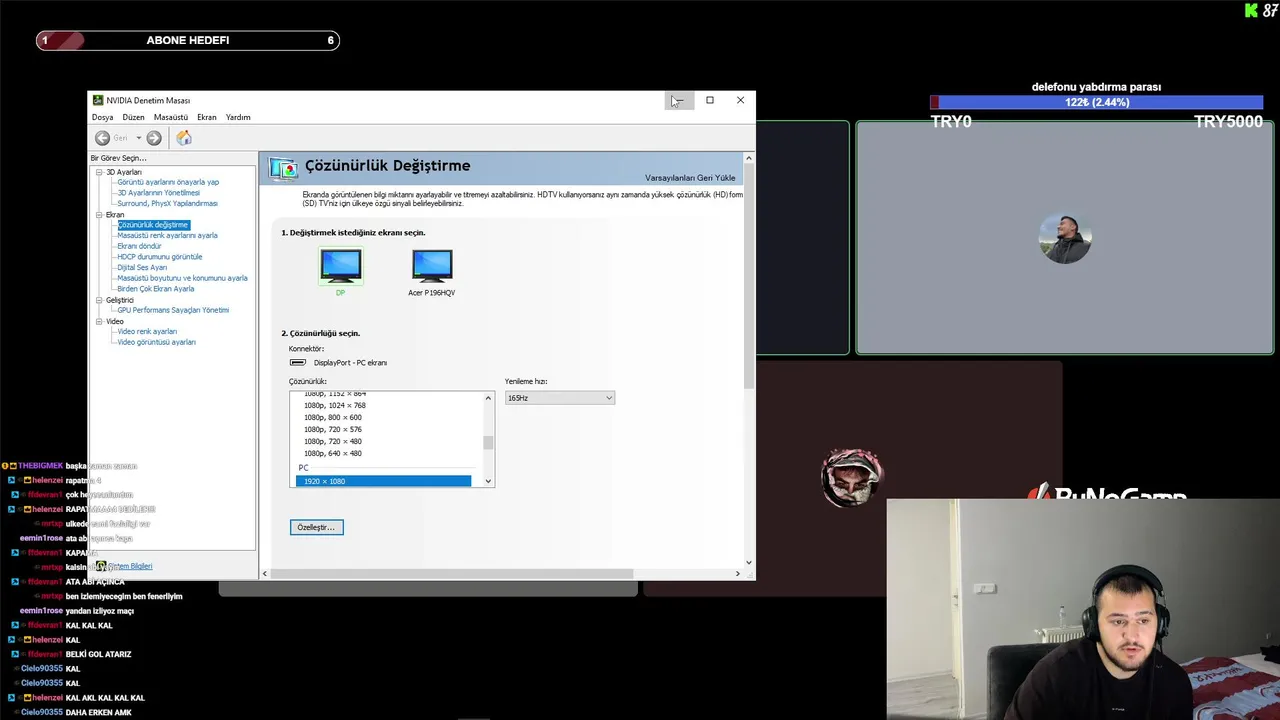Open the Yenileme hızı 165Hz dropdown

(559, 398)
